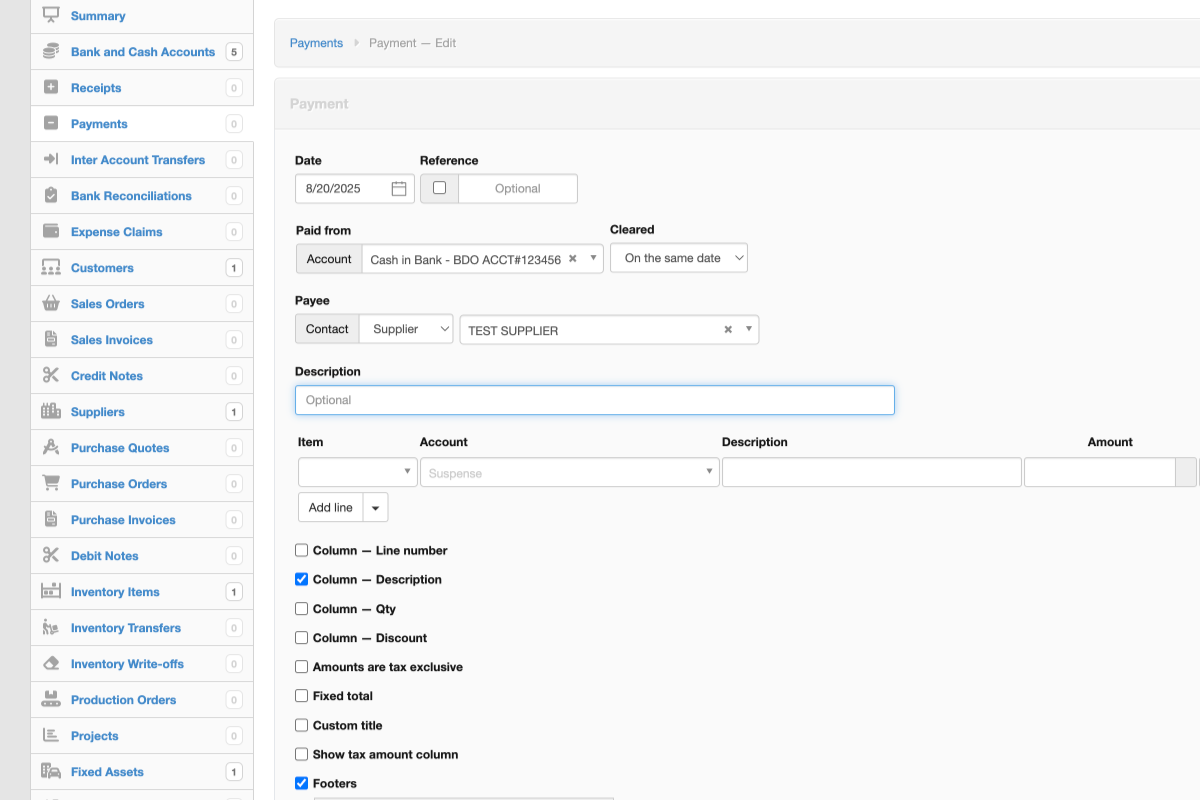This screenshot has height=800, width=1200.
Task: Remove the selected Cash in Bank account
Action: 573,258
